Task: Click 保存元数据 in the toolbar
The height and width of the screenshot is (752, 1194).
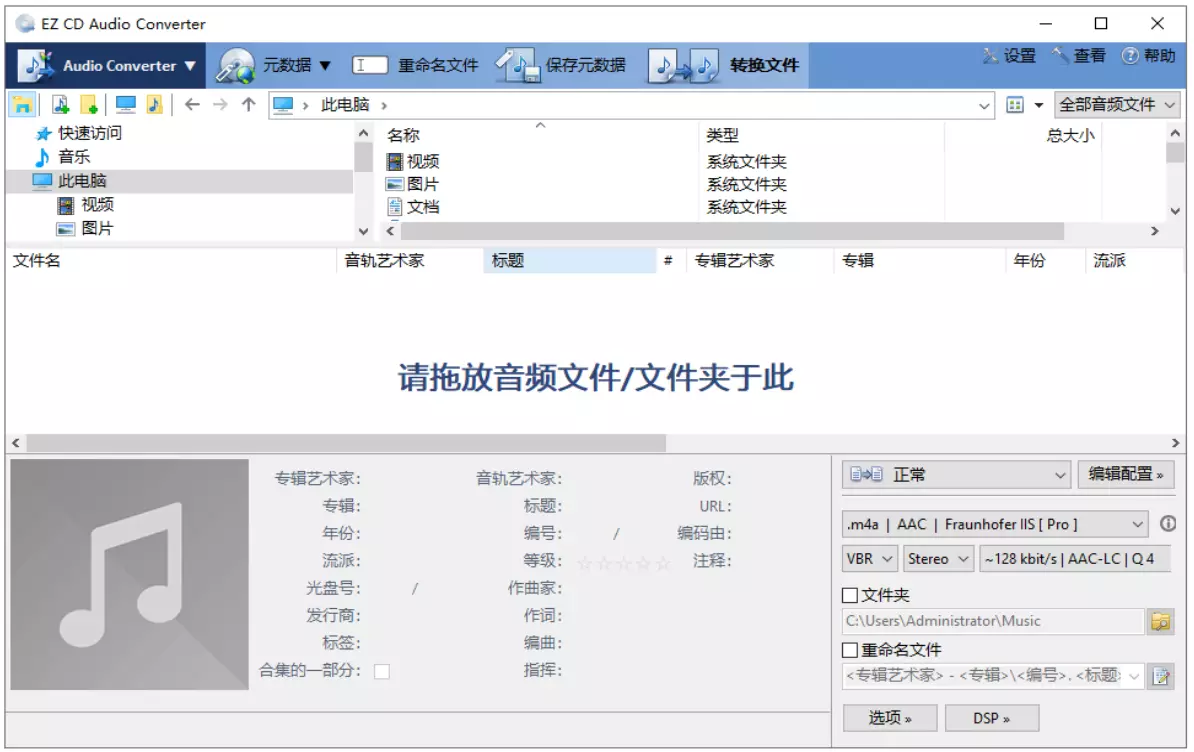Action: (x=560, y=65)
